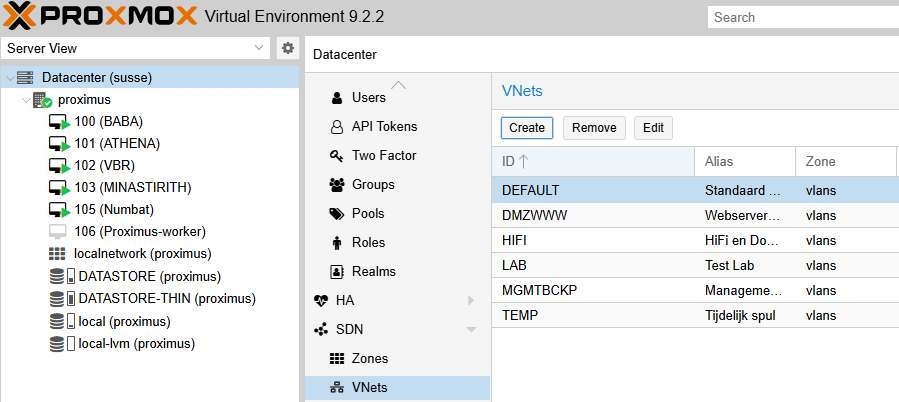Viewport: 899px width, 402px height.
Task: Click the Alias column header
Action: [x=745, y=162]
